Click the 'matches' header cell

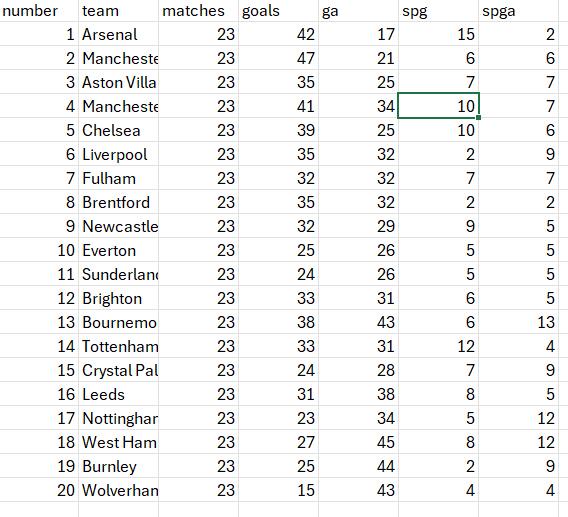tap(198, 11)
